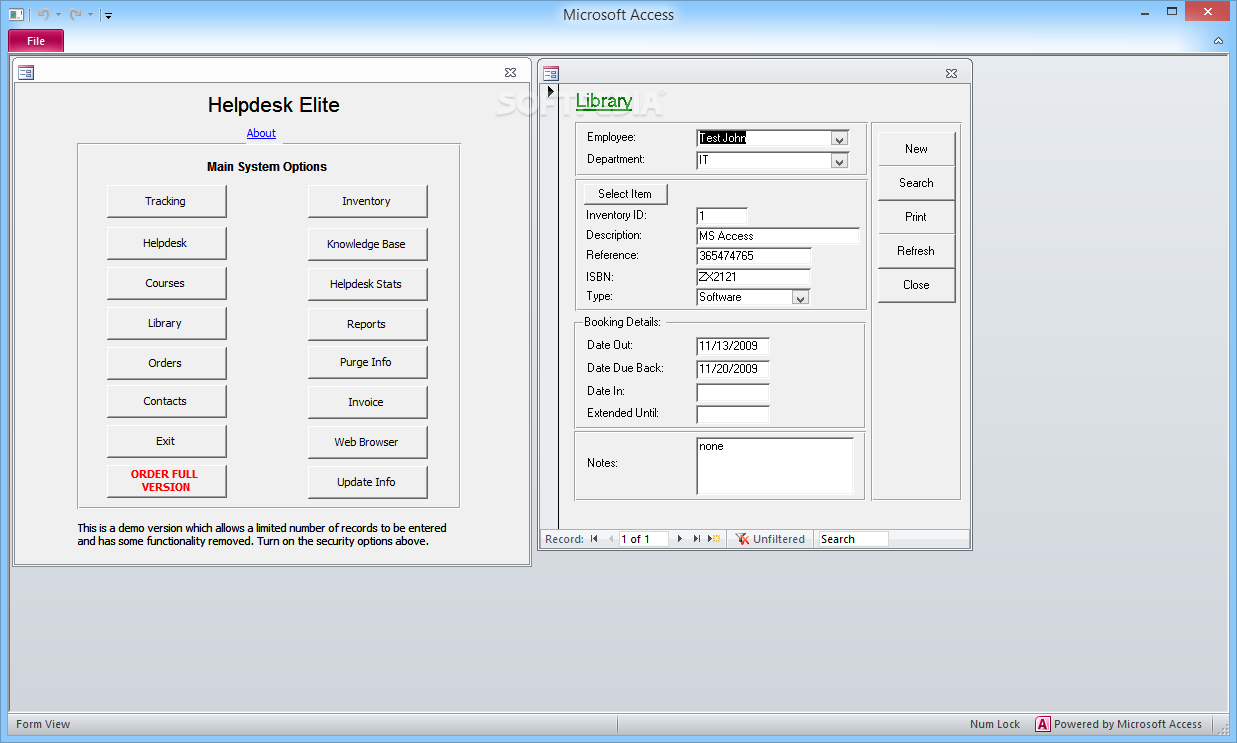The height and width of the screenshot is (743, 1237).
Task: Click the Reference field
Action: tap(753, 256)
